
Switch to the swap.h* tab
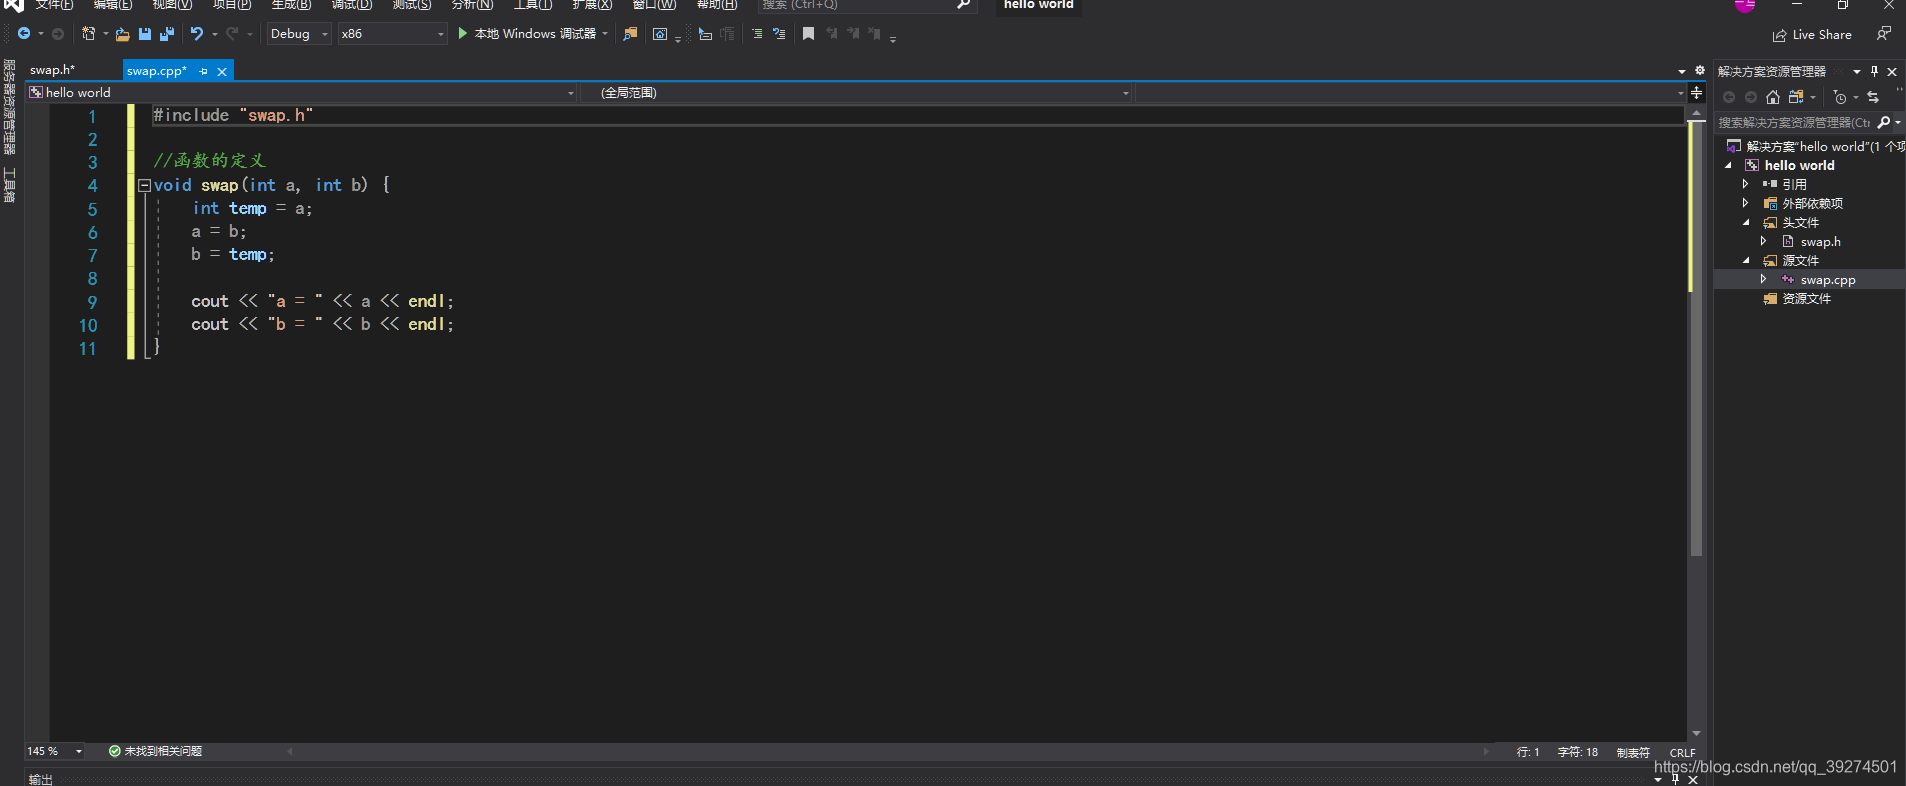(53, 70)
